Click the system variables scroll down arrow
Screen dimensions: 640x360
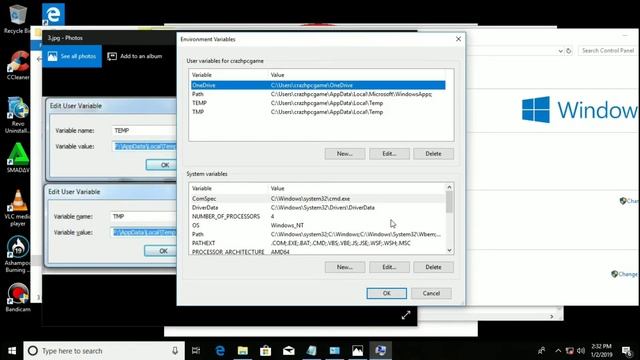[449, 250]
